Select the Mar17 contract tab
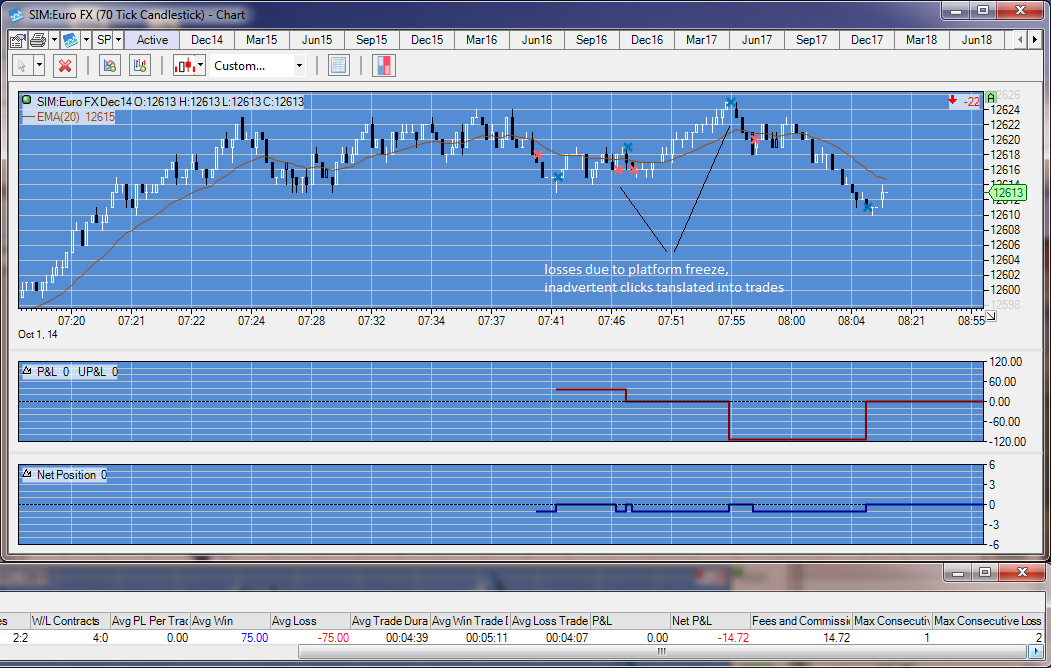 click(701, 40)
